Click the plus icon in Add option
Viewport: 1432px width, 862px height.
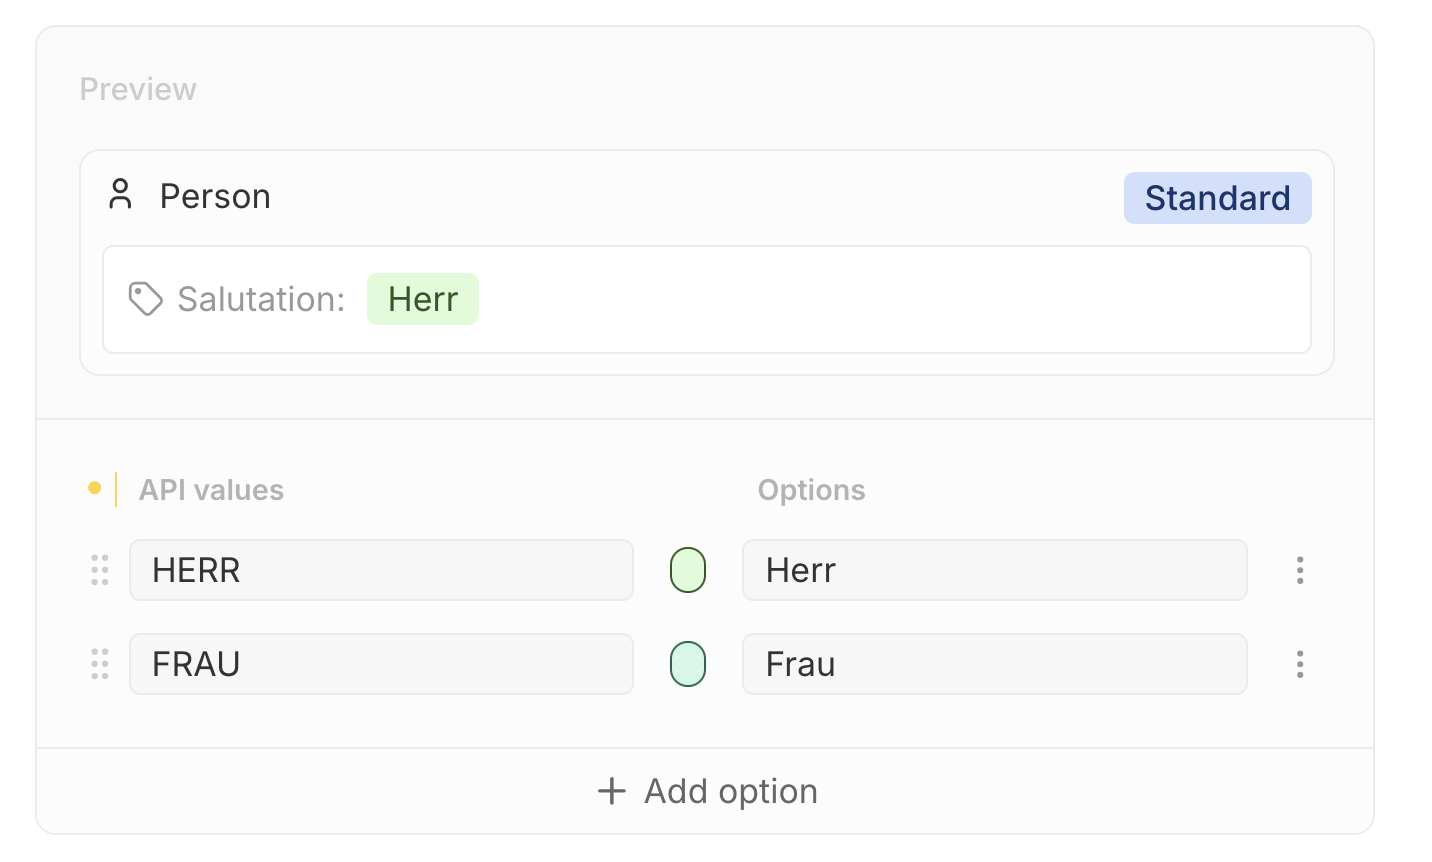[x=611, y=791]
